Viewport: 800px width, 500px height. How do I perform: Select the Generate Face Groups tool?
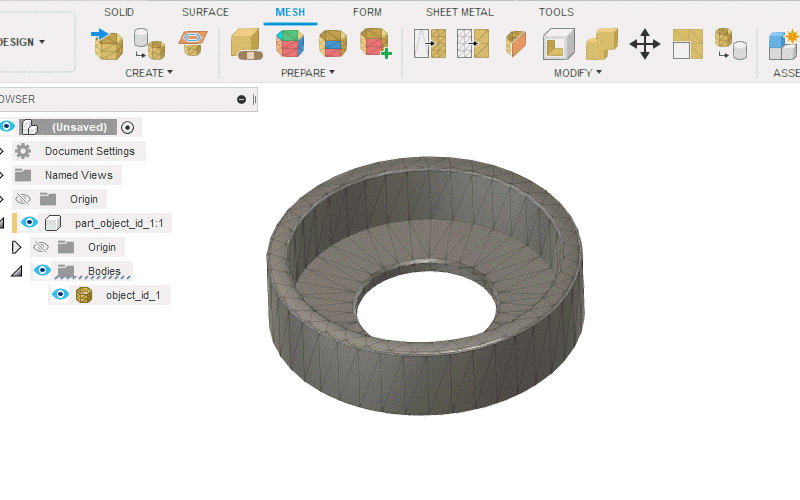tap(290, 43)
